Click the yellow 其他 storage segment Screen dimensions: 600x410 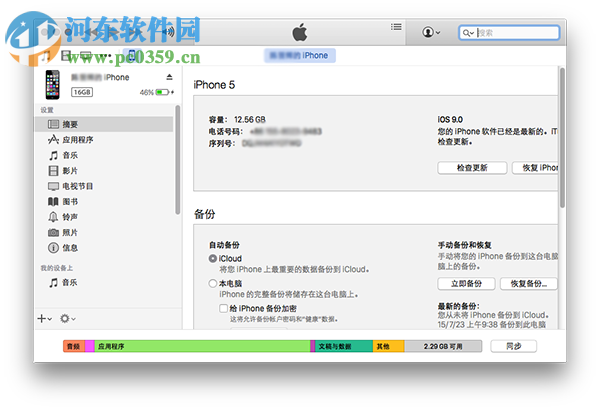(x=388, y=346)
